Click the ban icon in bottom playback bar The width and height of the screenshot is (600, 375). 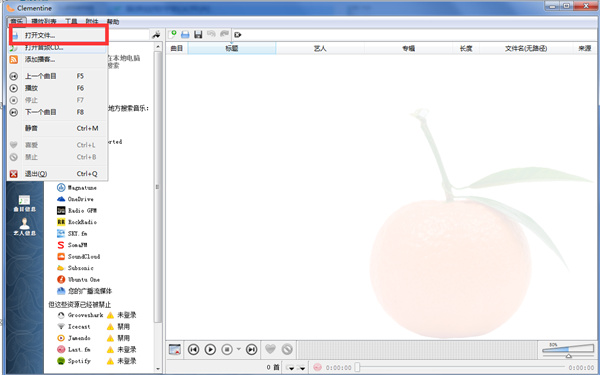tap(287, 349)
